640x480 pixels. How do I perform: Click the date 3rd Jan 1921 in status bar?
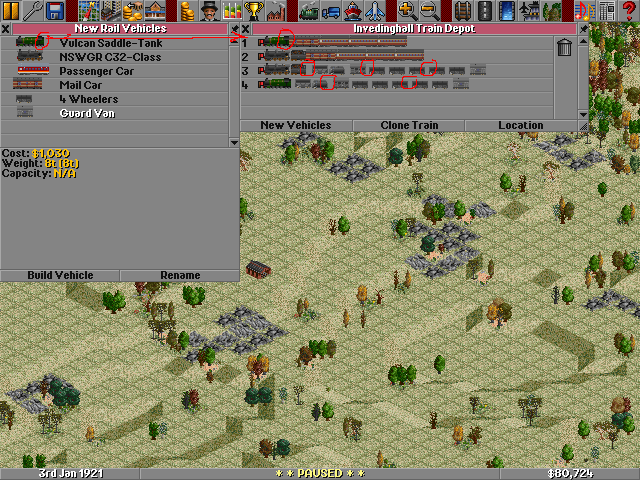click(71, 473)
